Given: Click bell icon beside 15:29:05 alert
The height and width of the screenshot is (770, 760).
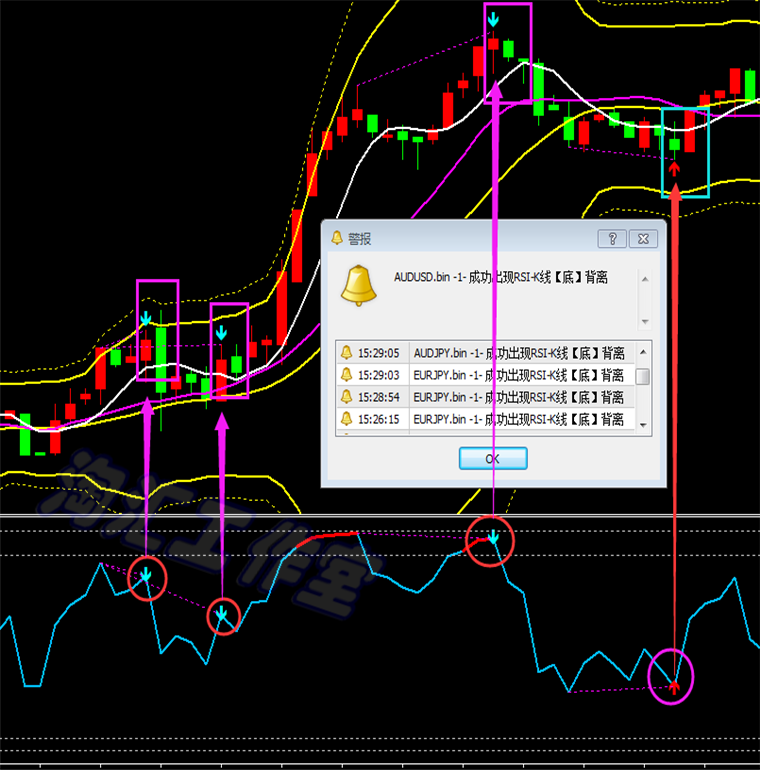Looking at the screenshot, I should (x=347, y=353).
